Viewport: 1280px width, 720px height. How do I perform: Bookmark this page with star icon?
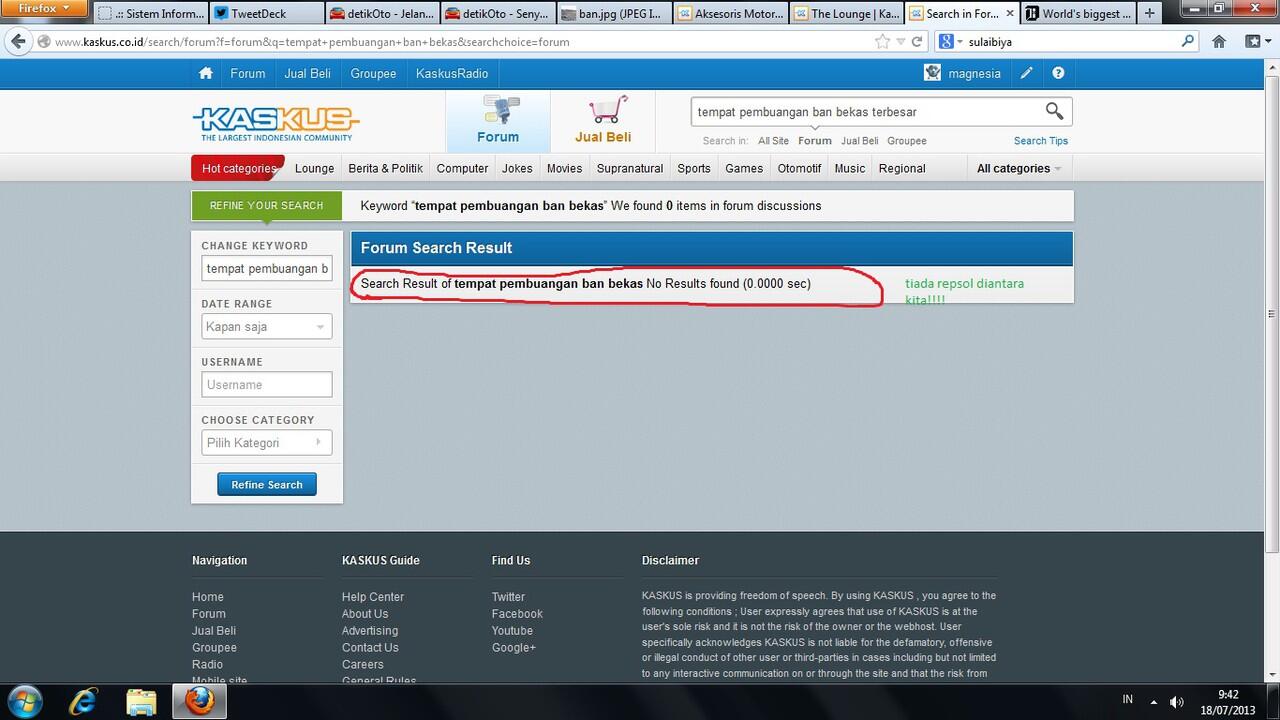[882, 42]
